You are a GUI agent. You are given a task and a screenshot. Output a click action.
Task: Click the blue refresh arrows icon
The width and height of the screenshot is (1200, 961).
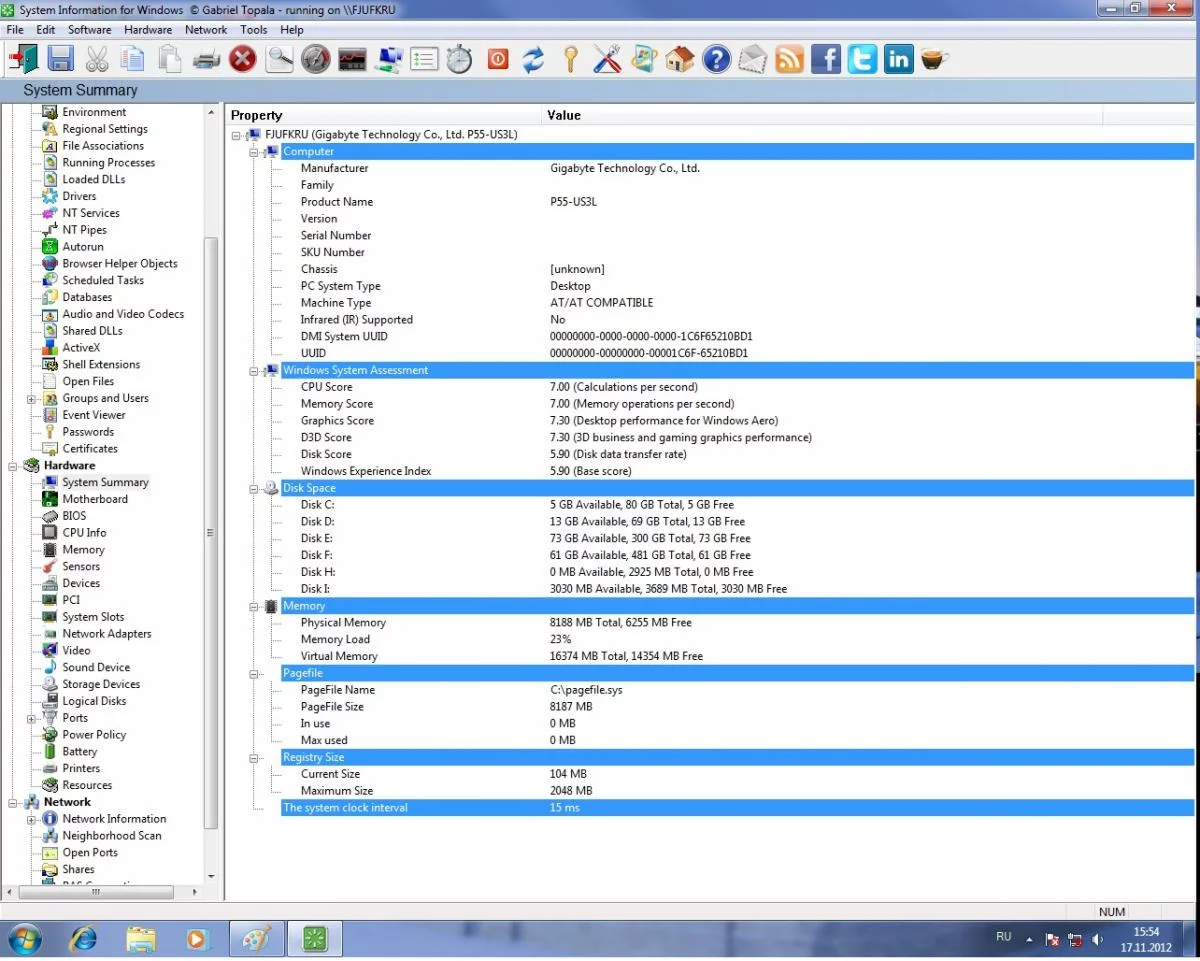[534, 60]
